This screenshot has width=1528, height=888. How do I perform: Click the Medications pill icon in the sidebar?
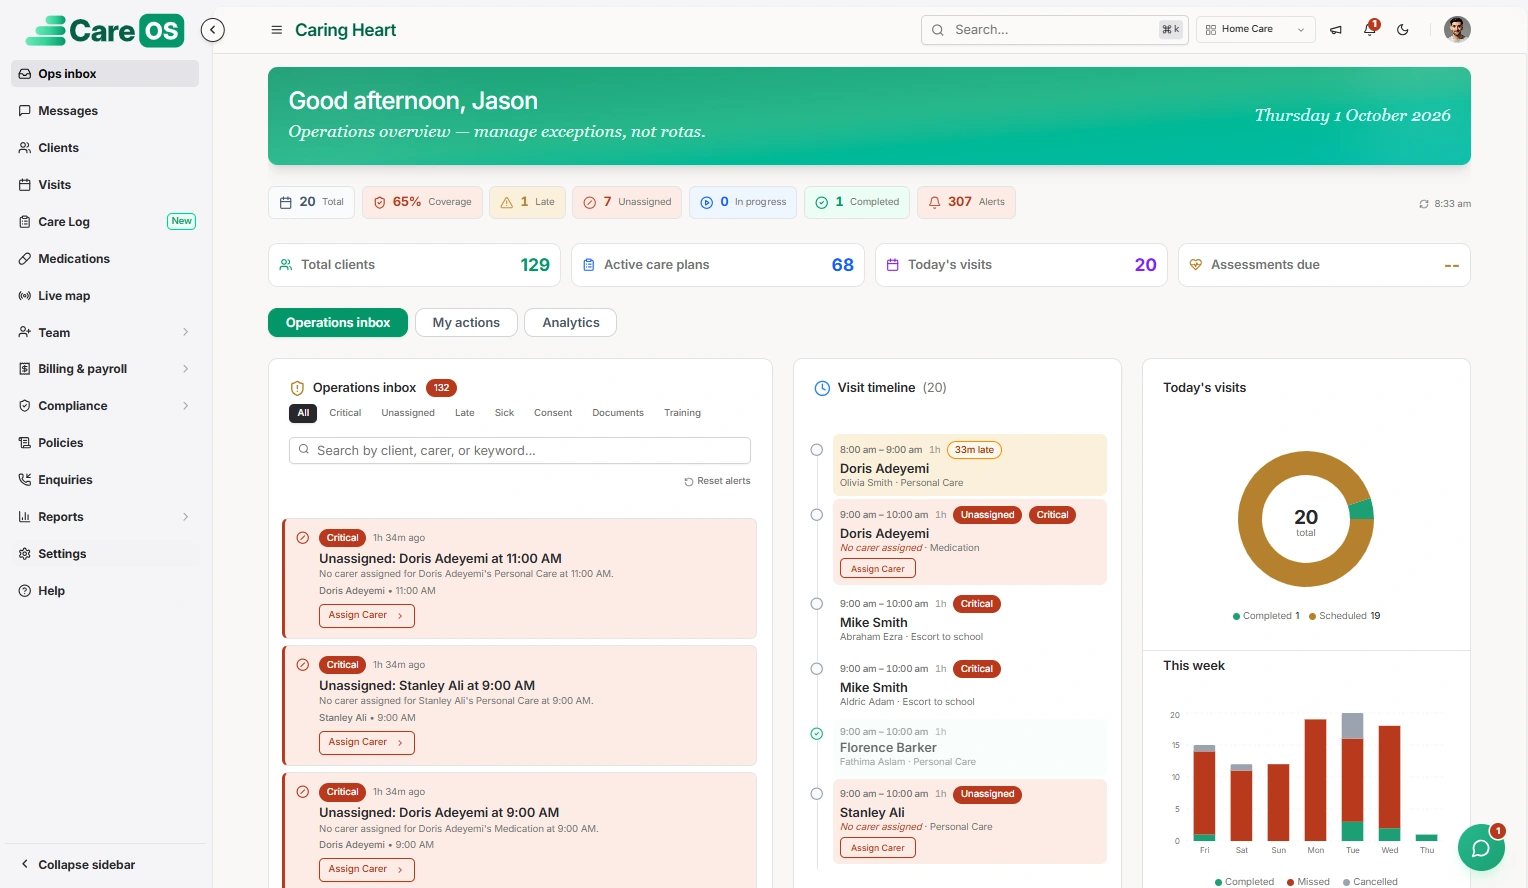[x=25, y=259]
